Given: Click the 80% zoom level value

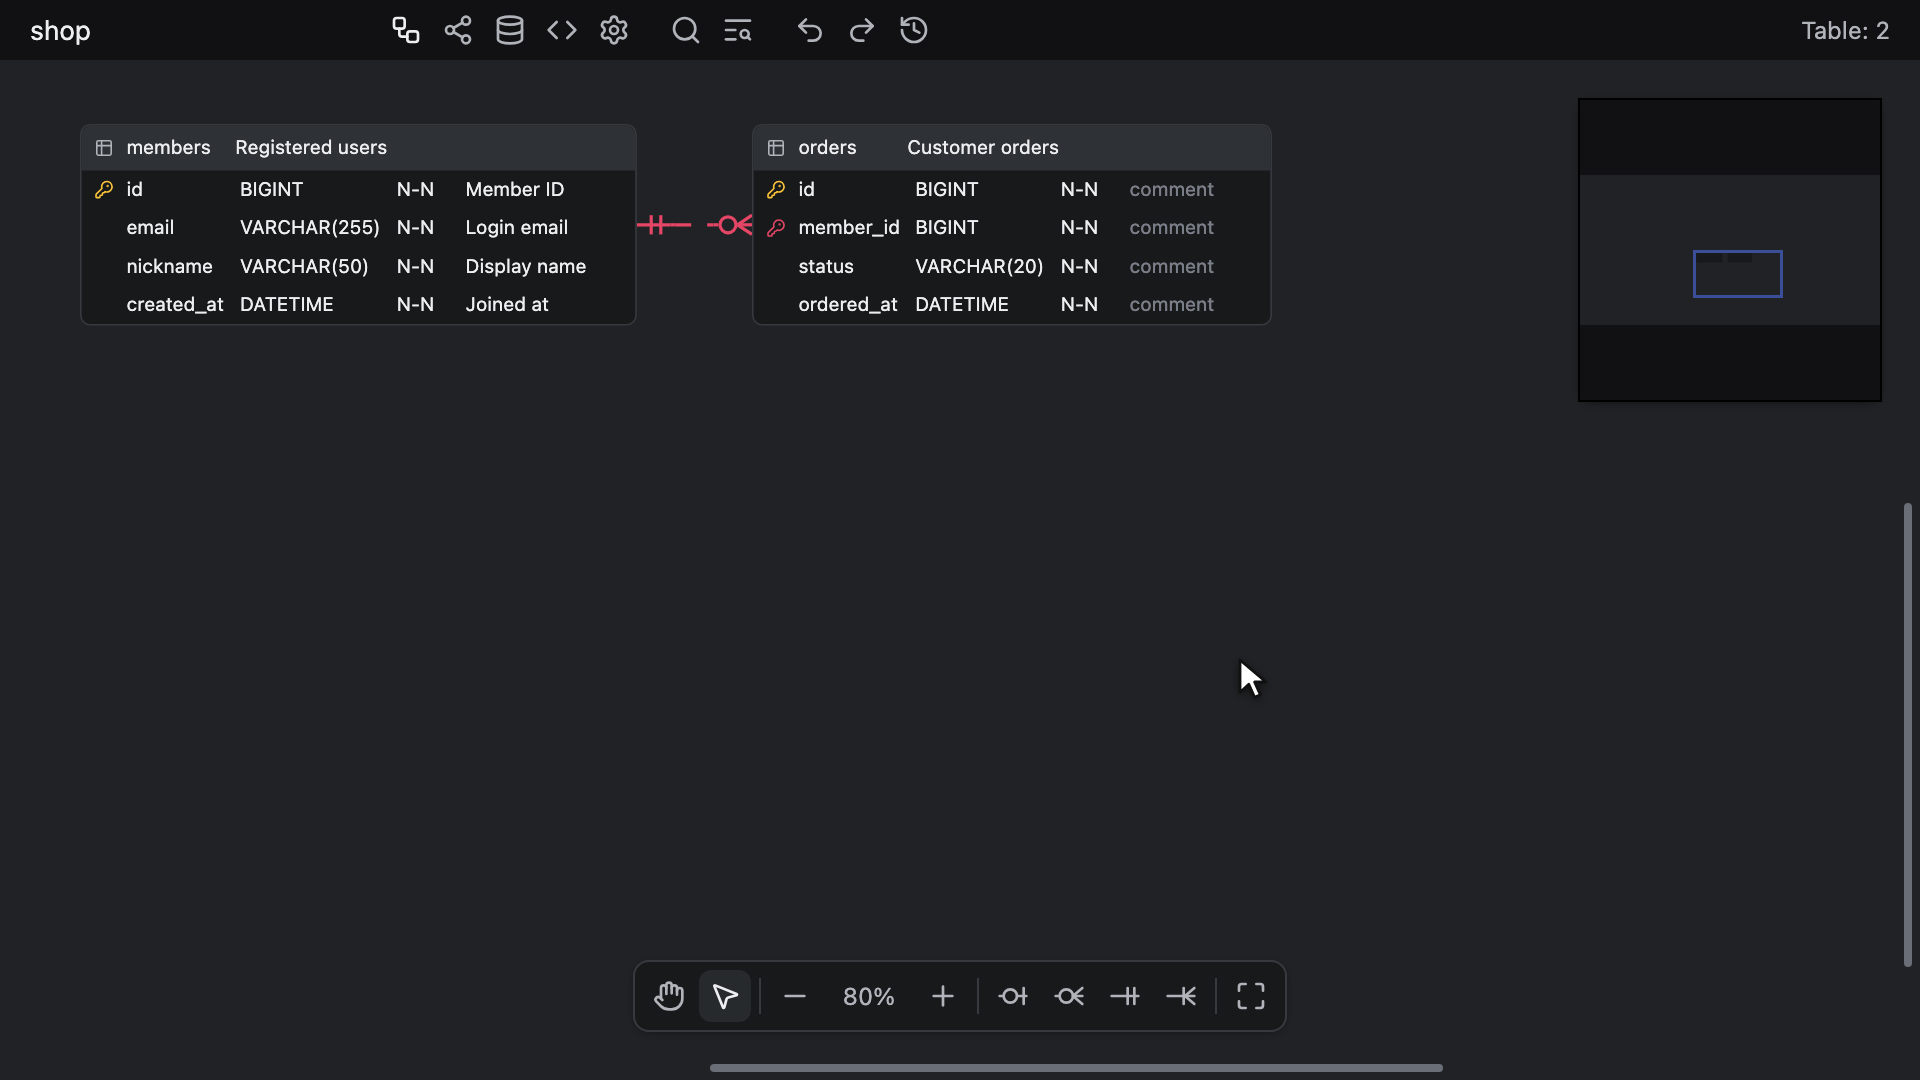Looking at the screenshot, I should tap(869, 996).
